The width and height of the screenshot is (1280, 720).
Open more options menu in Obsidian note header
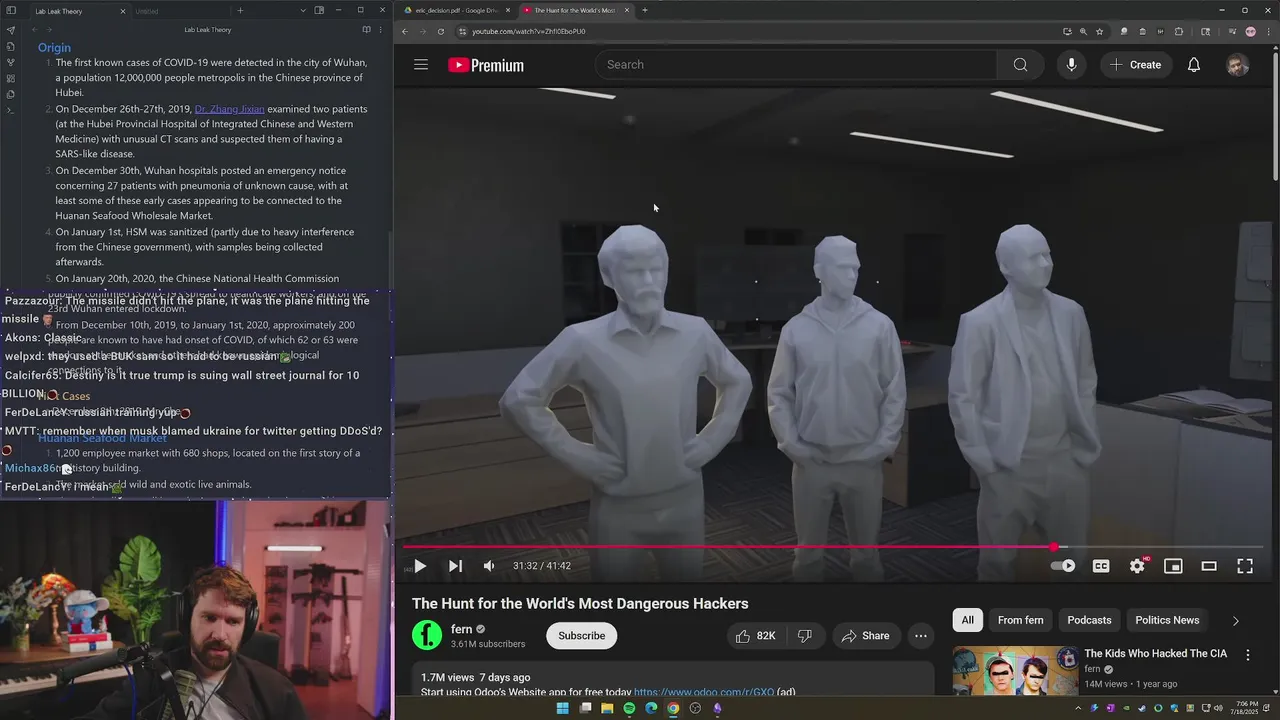381,30
